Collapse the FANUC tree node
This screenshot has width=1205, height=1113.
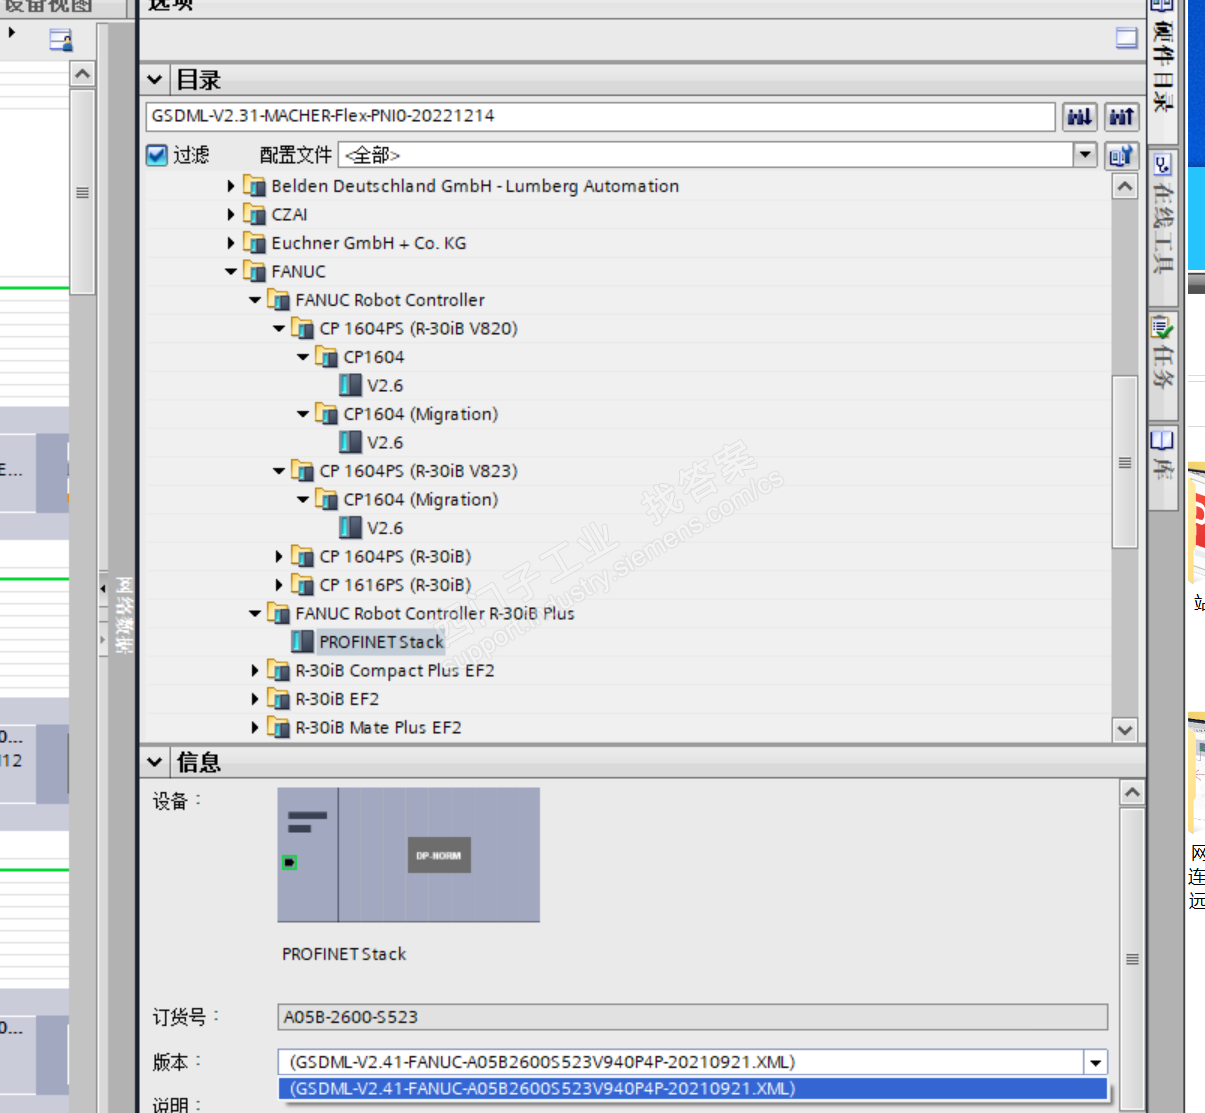coord(231,271)
